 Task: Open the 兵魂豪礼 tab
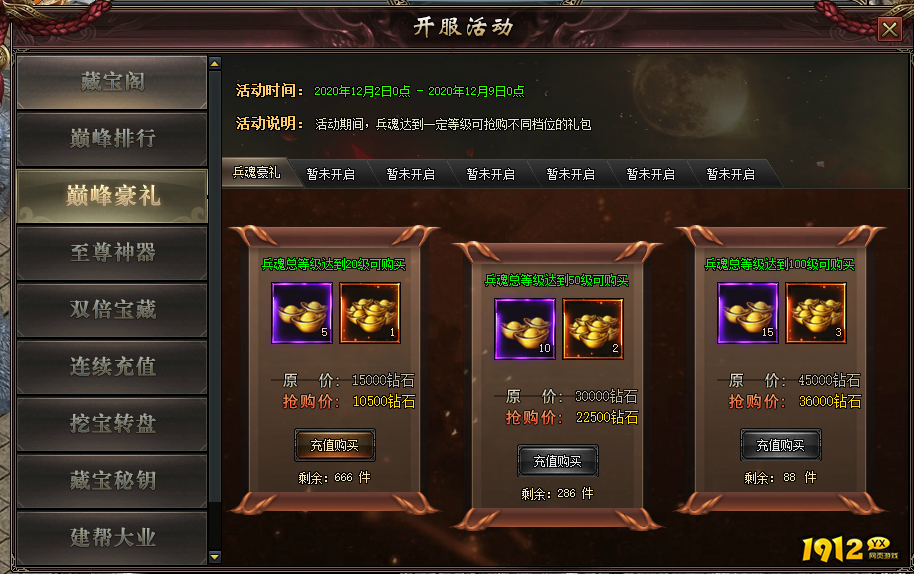(x=257, y=172)
